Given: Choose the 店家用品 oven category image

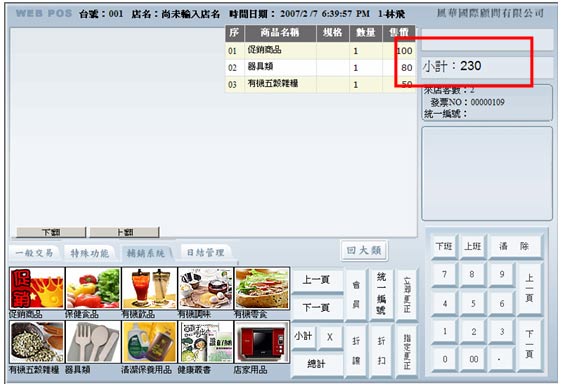Looking at the screenshot, I should click(x=262, y=342).
